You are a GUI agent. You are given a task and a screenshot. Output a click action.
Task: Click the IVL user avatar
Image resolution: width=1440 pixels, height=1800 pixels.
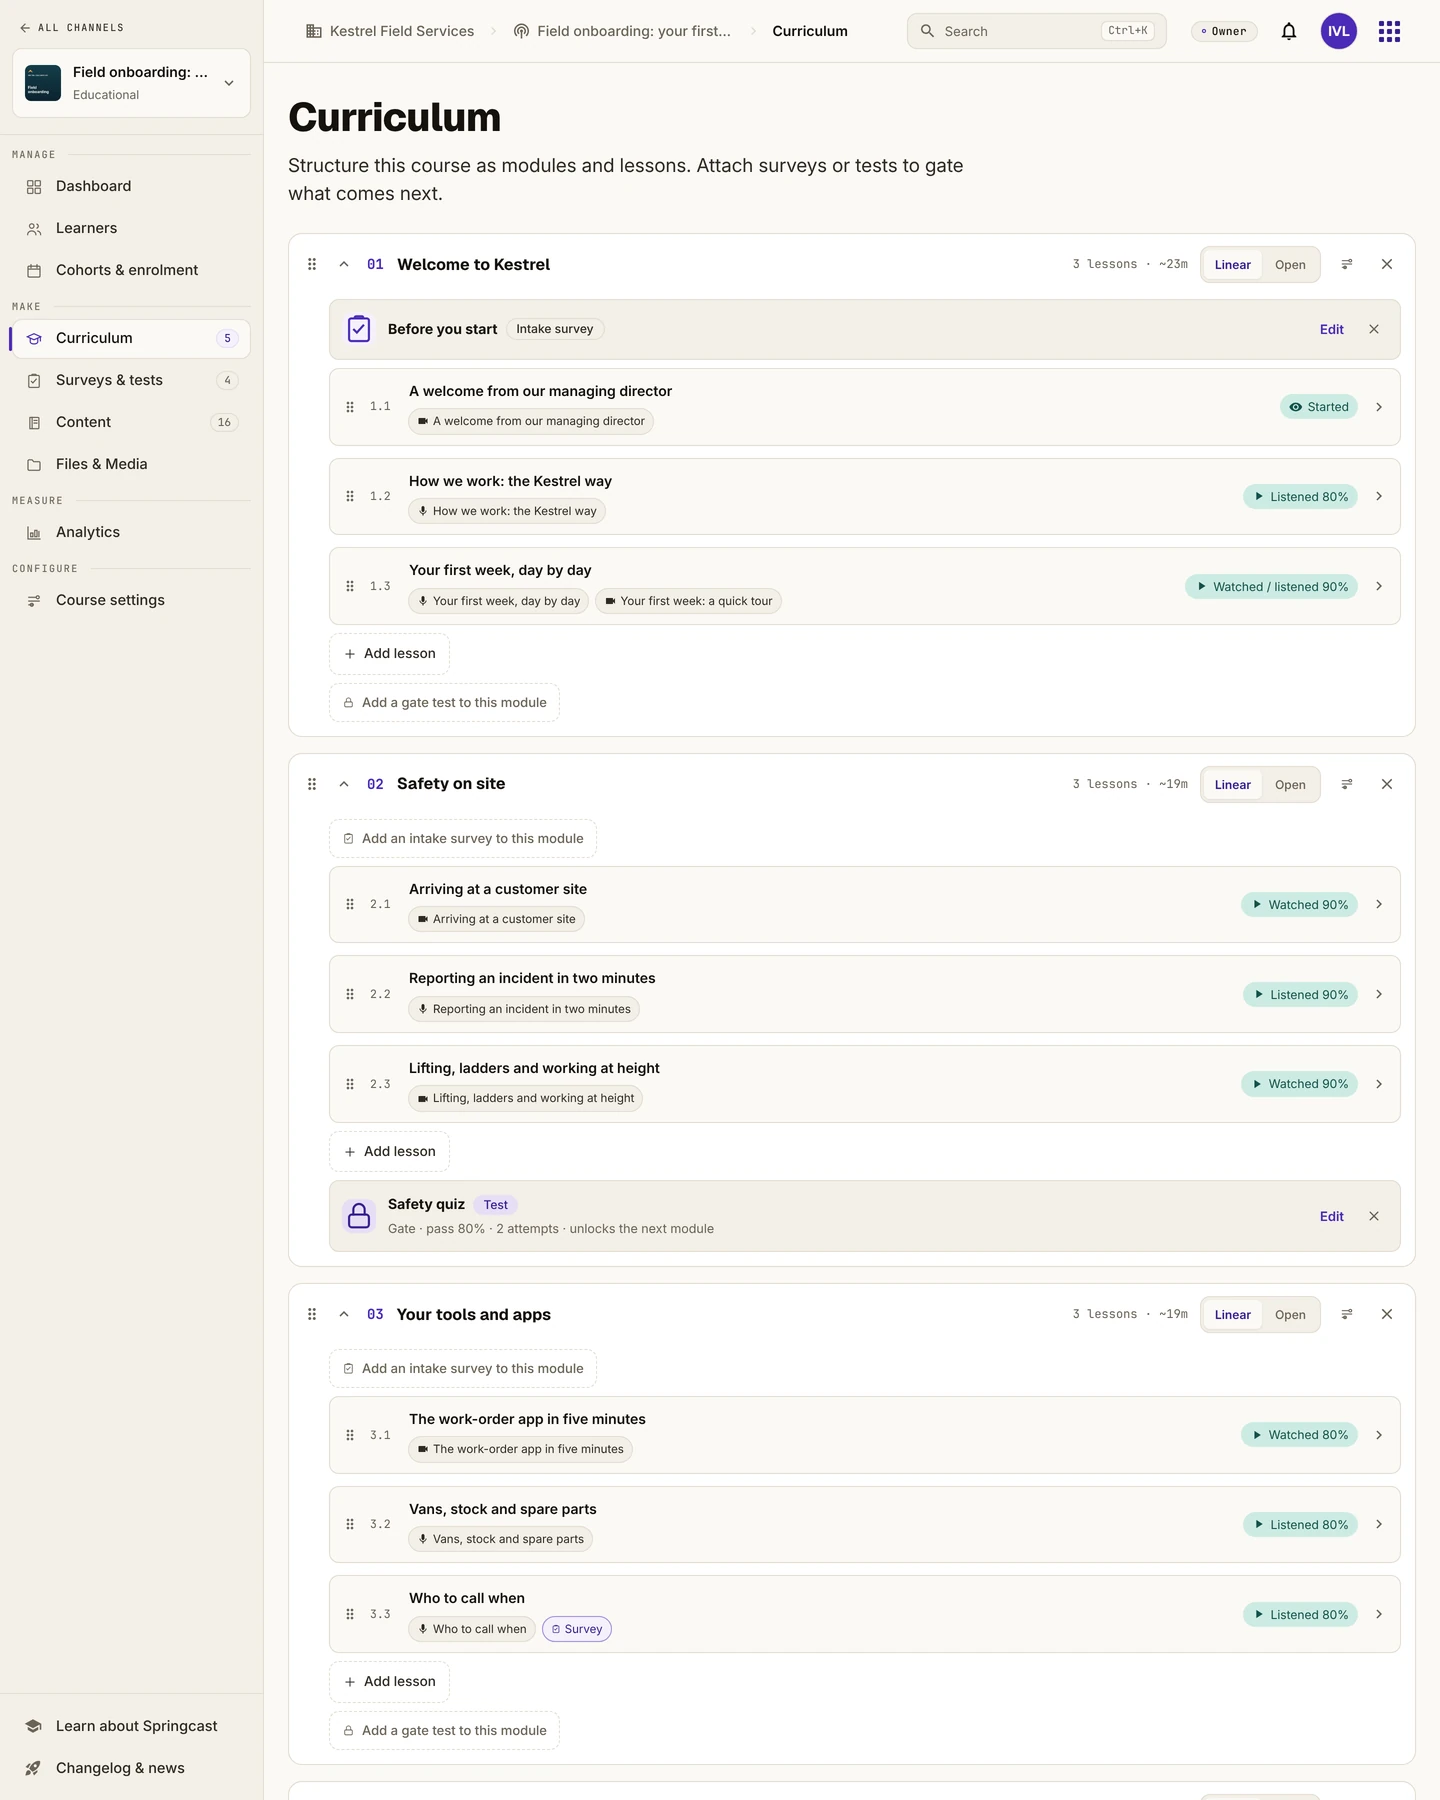(1339, 31)
